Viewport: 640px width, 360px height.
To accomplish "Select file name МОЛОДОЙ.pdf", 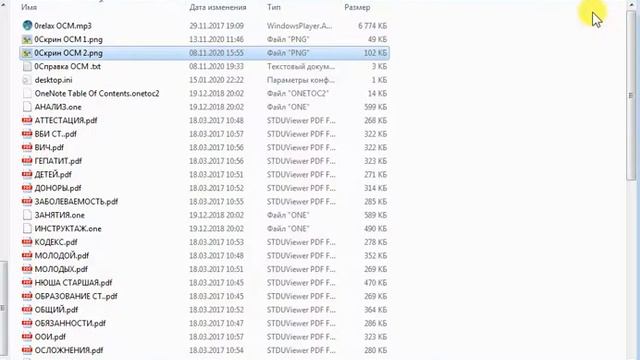I will pos(62,256).
